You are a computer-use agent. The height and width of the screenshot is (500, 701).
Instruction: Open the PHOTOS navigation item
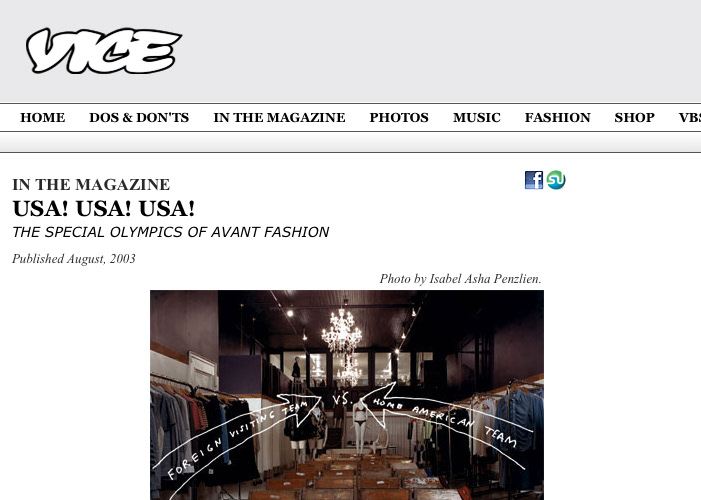[x=399, y=118]
